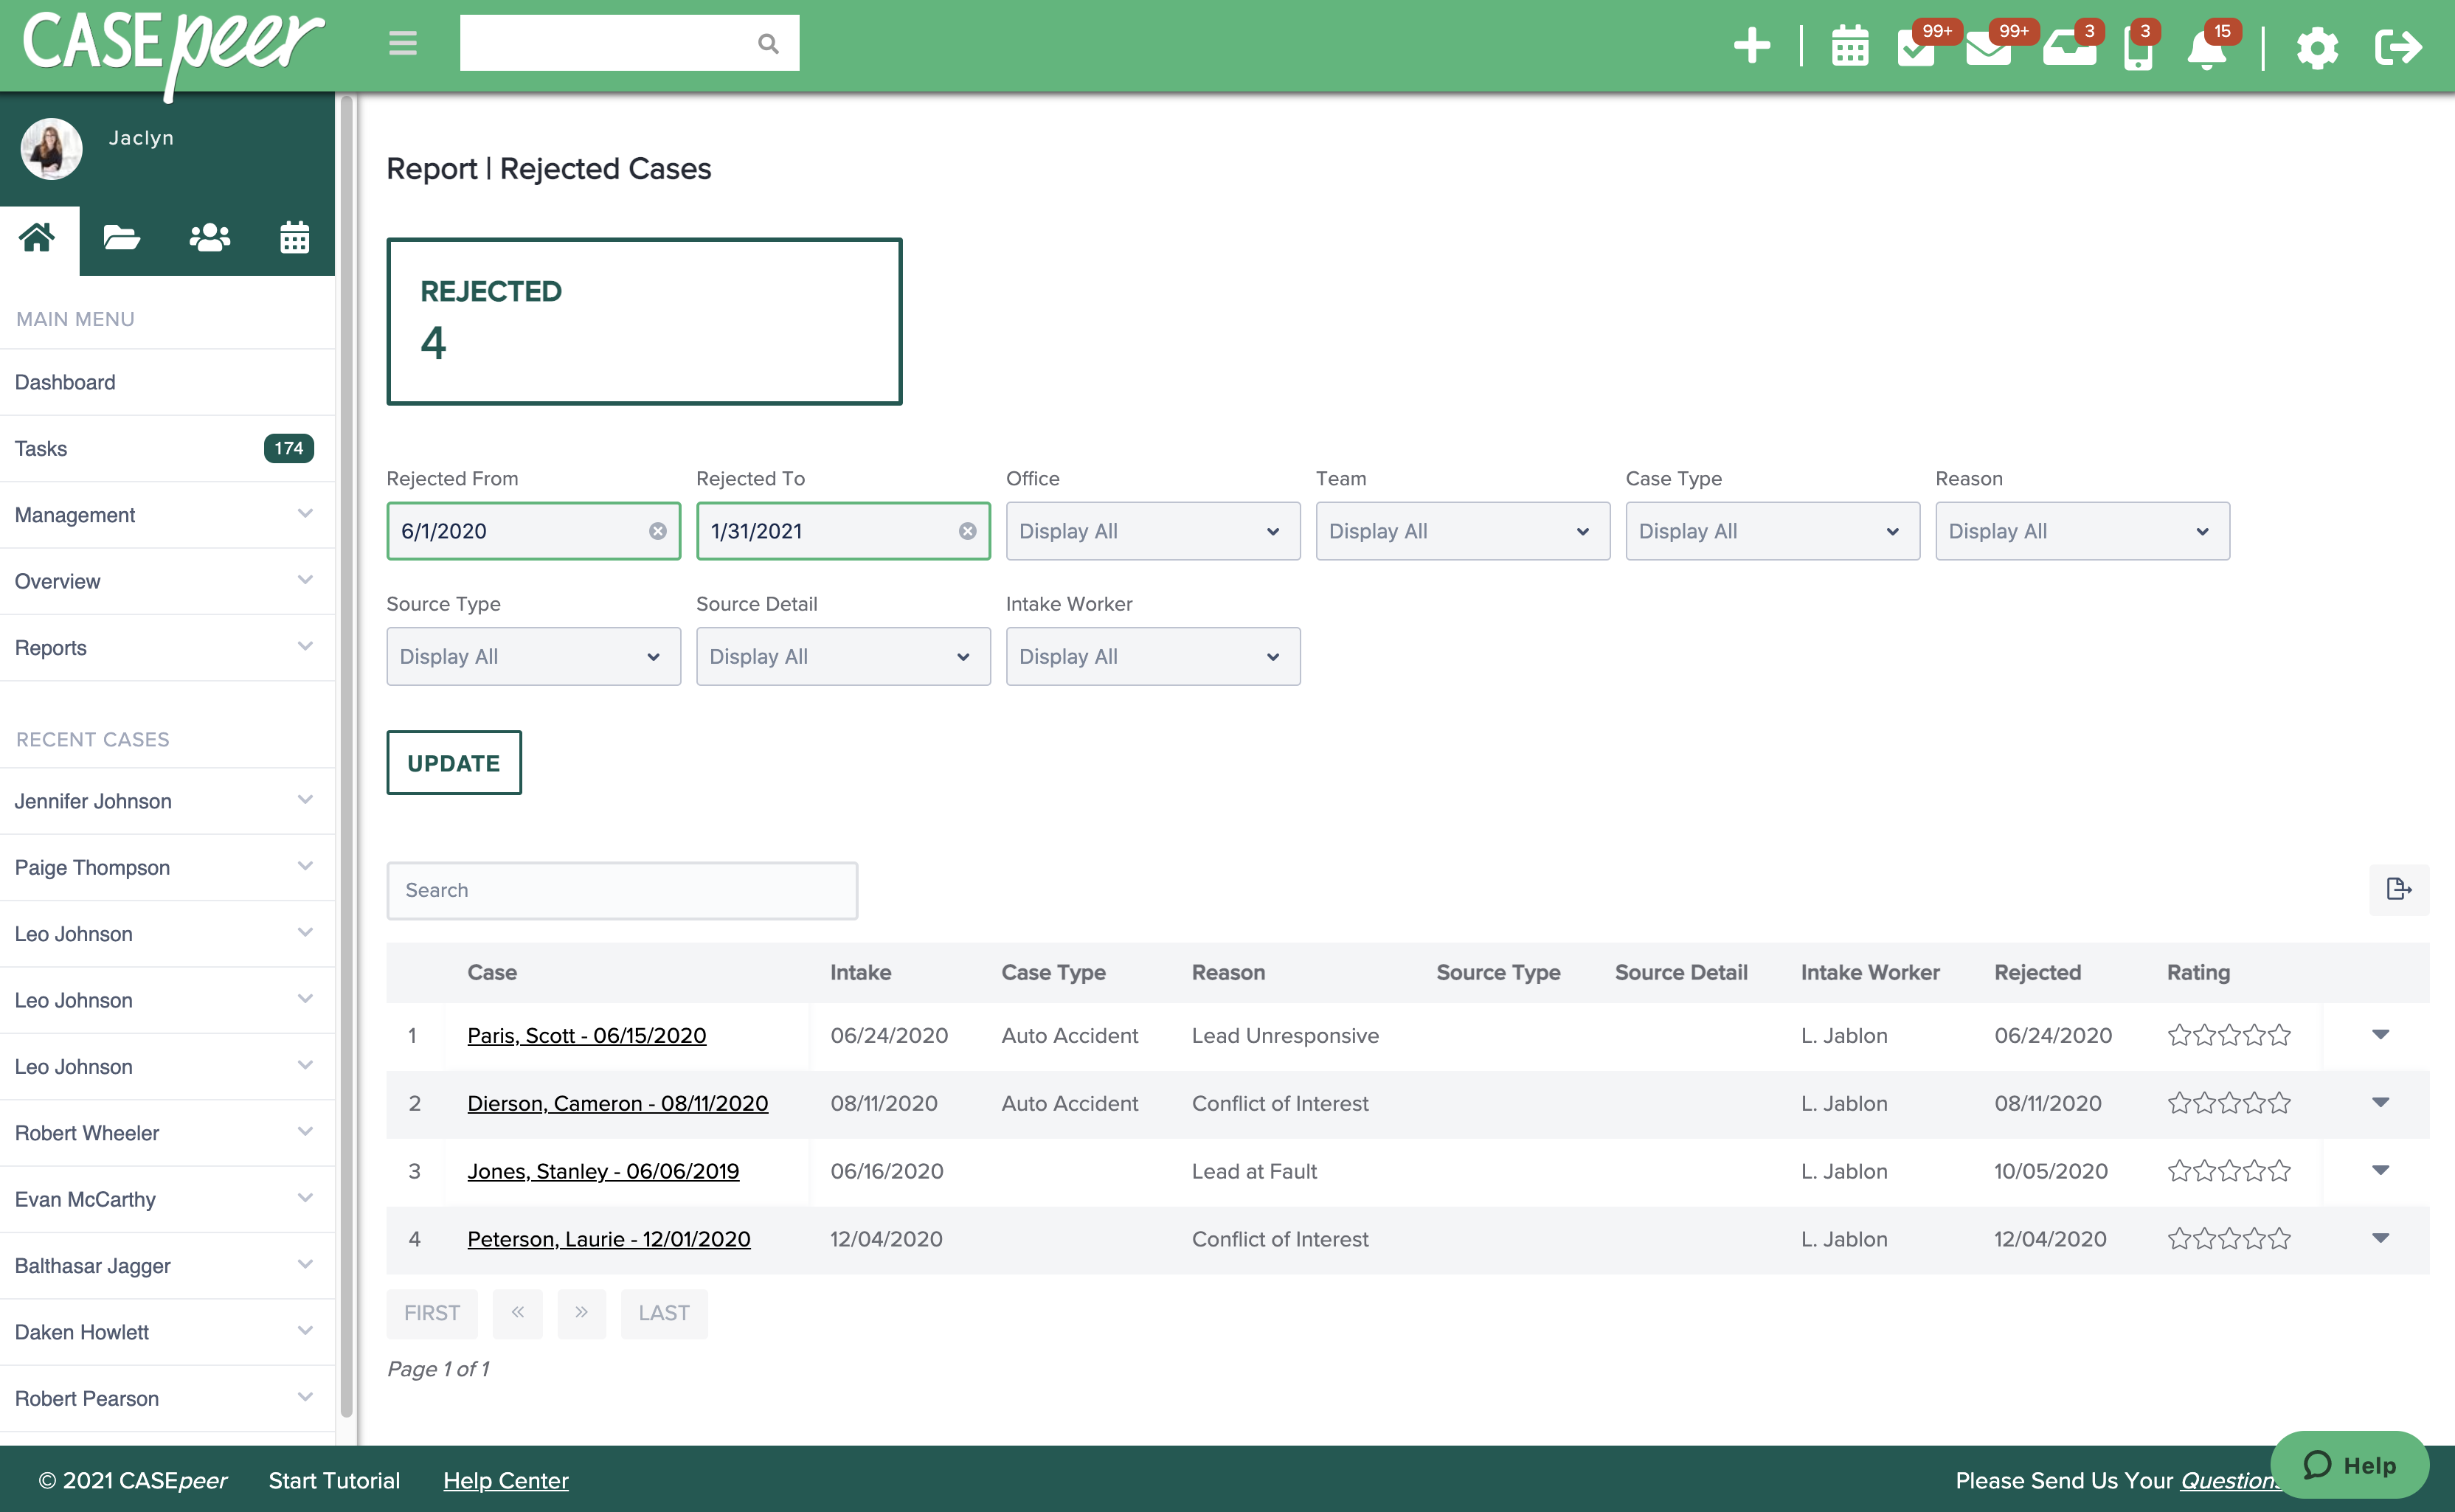
Task: View phone notifications with badge of 3
Action: tap(2138, 48)
